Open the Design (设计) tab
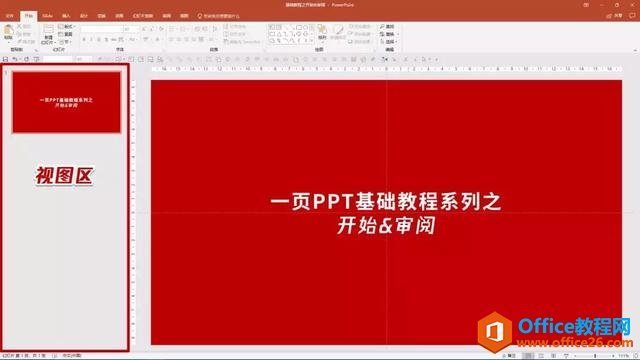 84,16
